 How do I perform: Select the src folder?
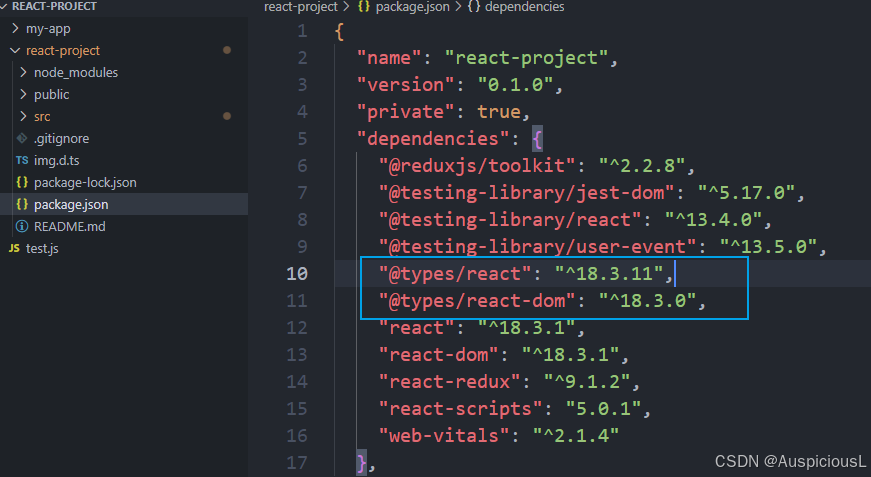pos(42,116)
